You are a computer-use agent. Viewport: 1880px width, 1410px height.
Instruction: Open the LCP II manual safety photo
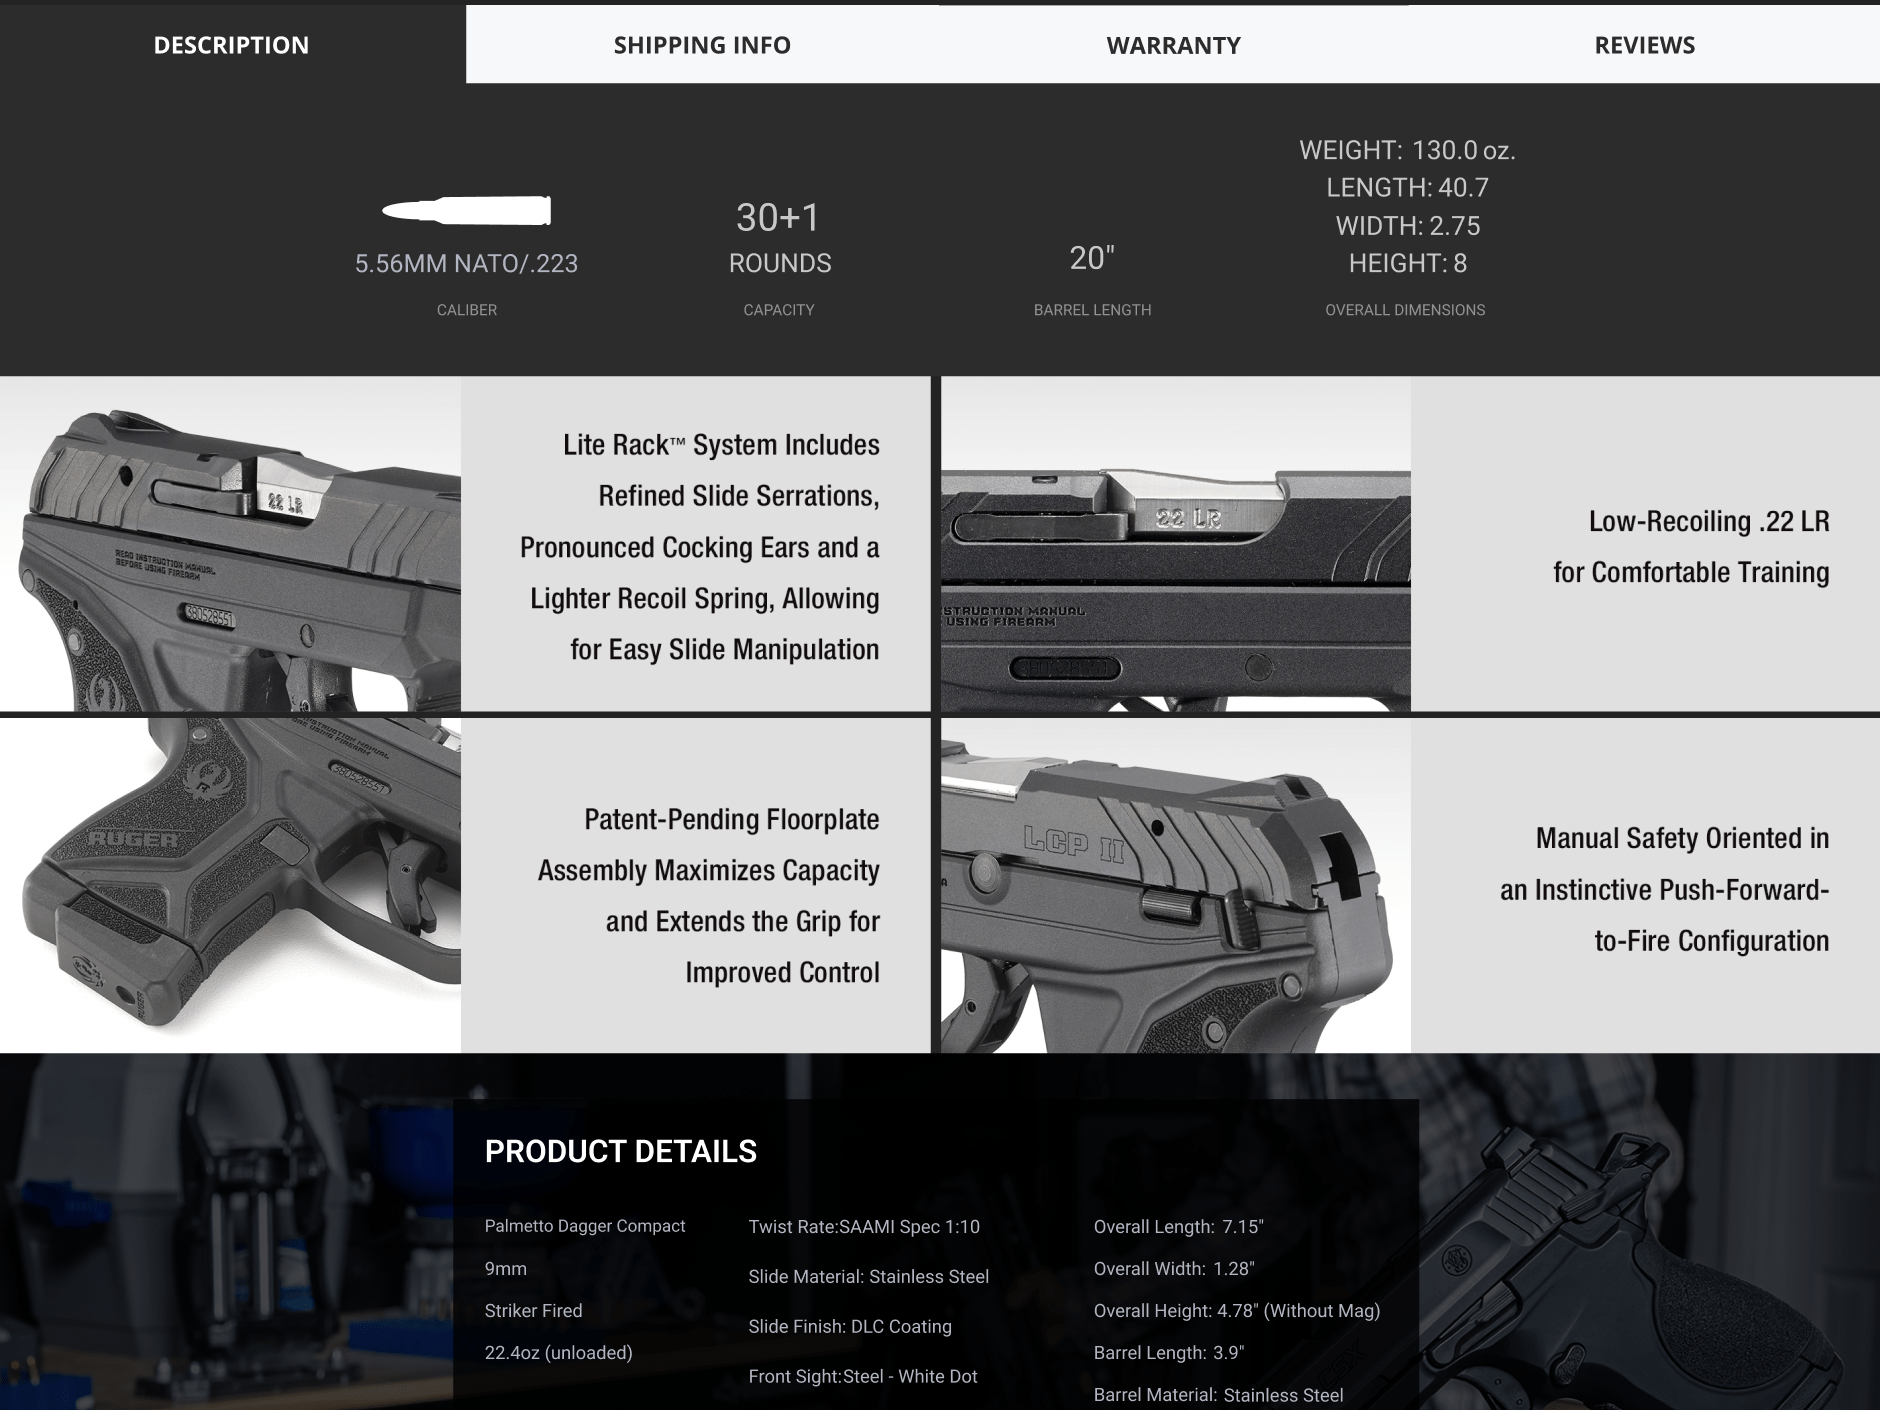point(1175,885)
